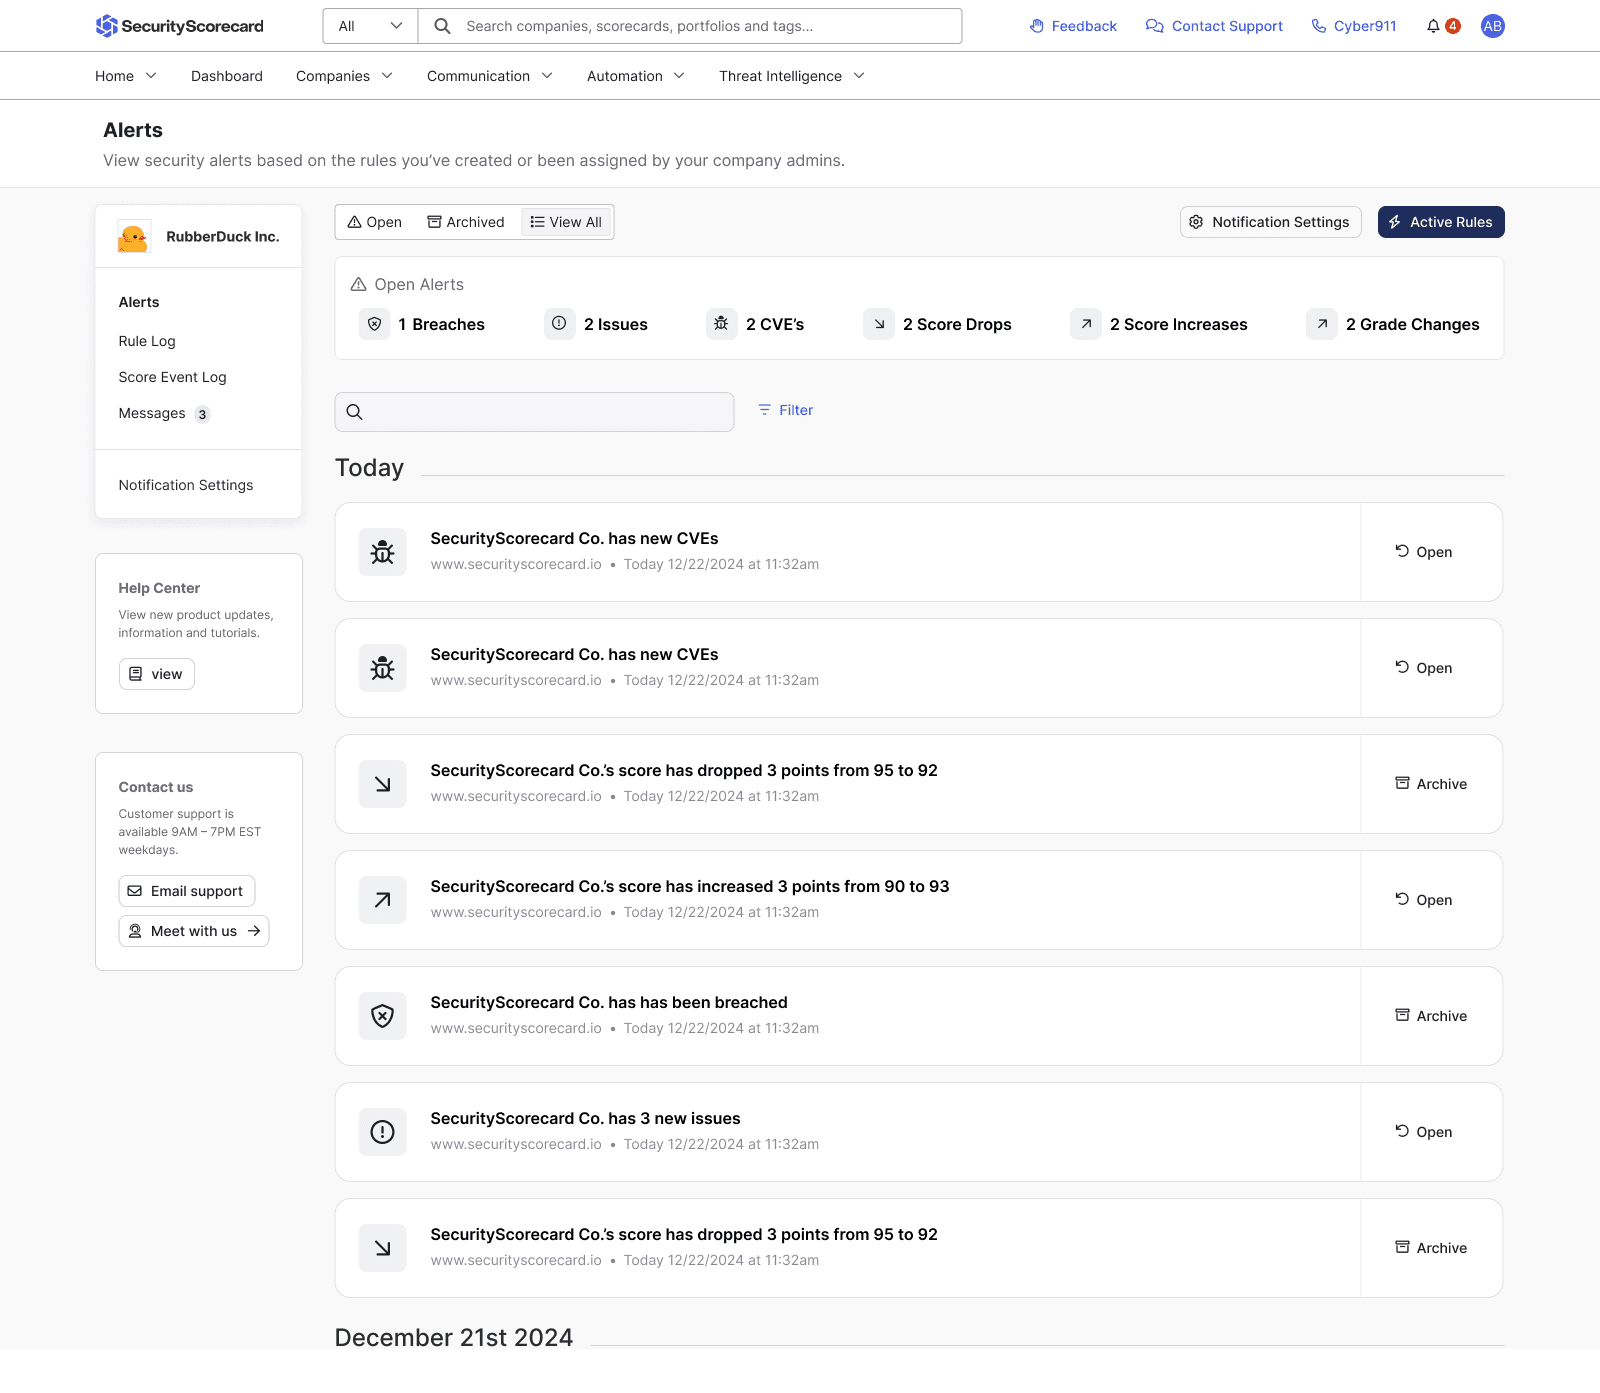Click 'SecurityScorecard Co. has has been breached' title
Image resolution: width=1600 pixels, height=1393 pixels.
[x=609, y=1002]
